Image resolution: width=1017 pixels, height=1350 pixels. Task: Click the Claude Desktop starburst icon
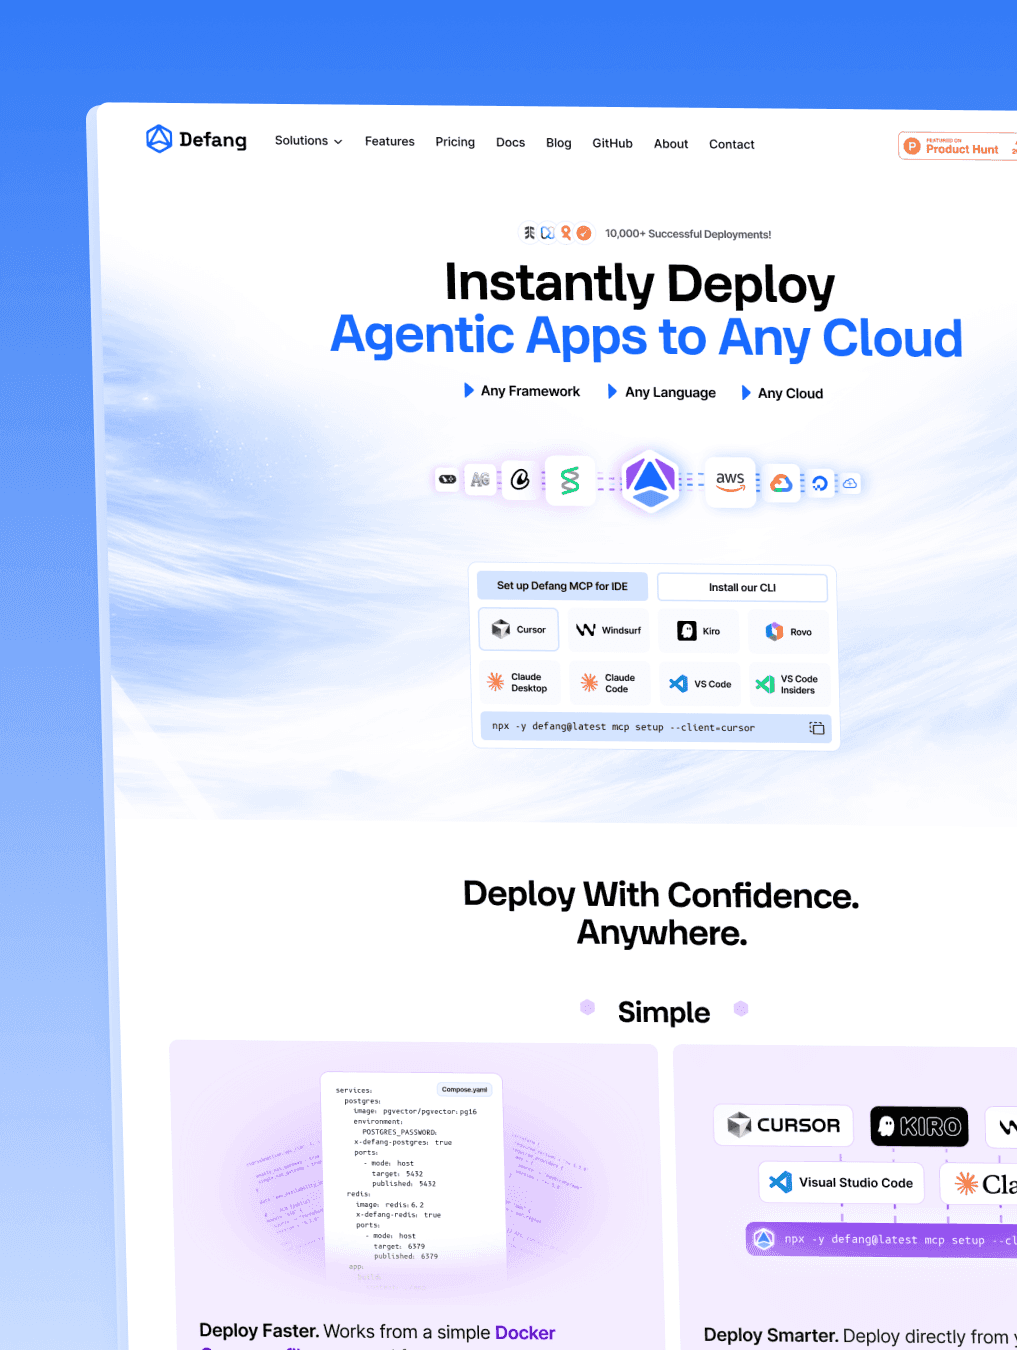[x=495, y=682]
